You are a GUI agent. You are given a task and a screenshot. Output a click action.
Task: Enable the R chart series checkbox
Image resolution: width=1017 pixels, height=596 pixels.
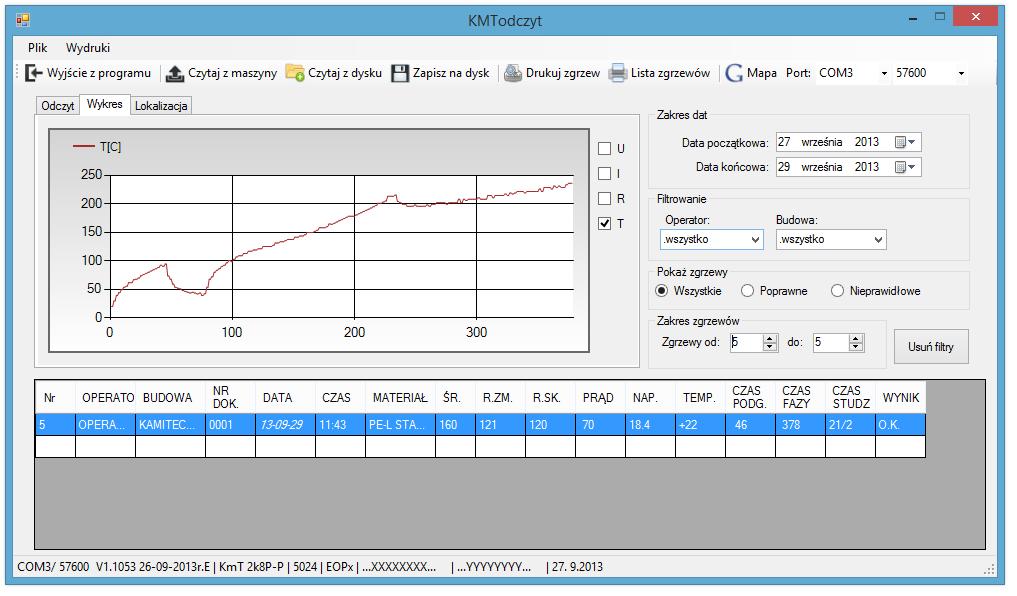click(x=604, y=198)
